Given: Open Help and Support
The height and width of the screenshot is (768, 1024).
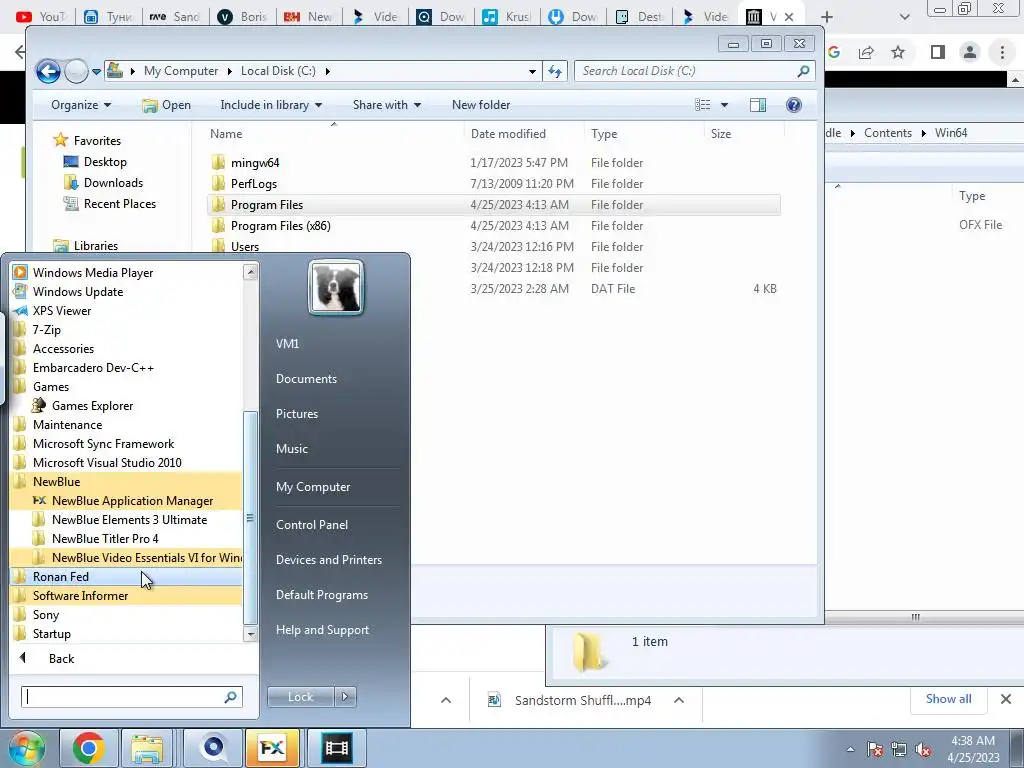Looking at the screenshot, I should point(322,630).
